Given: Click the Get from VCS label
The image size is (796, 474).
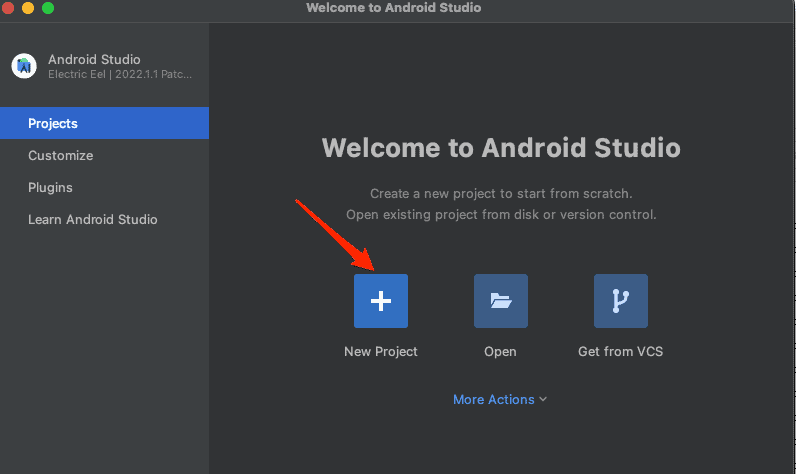Looking at the screenshot, I should point(620,352).
